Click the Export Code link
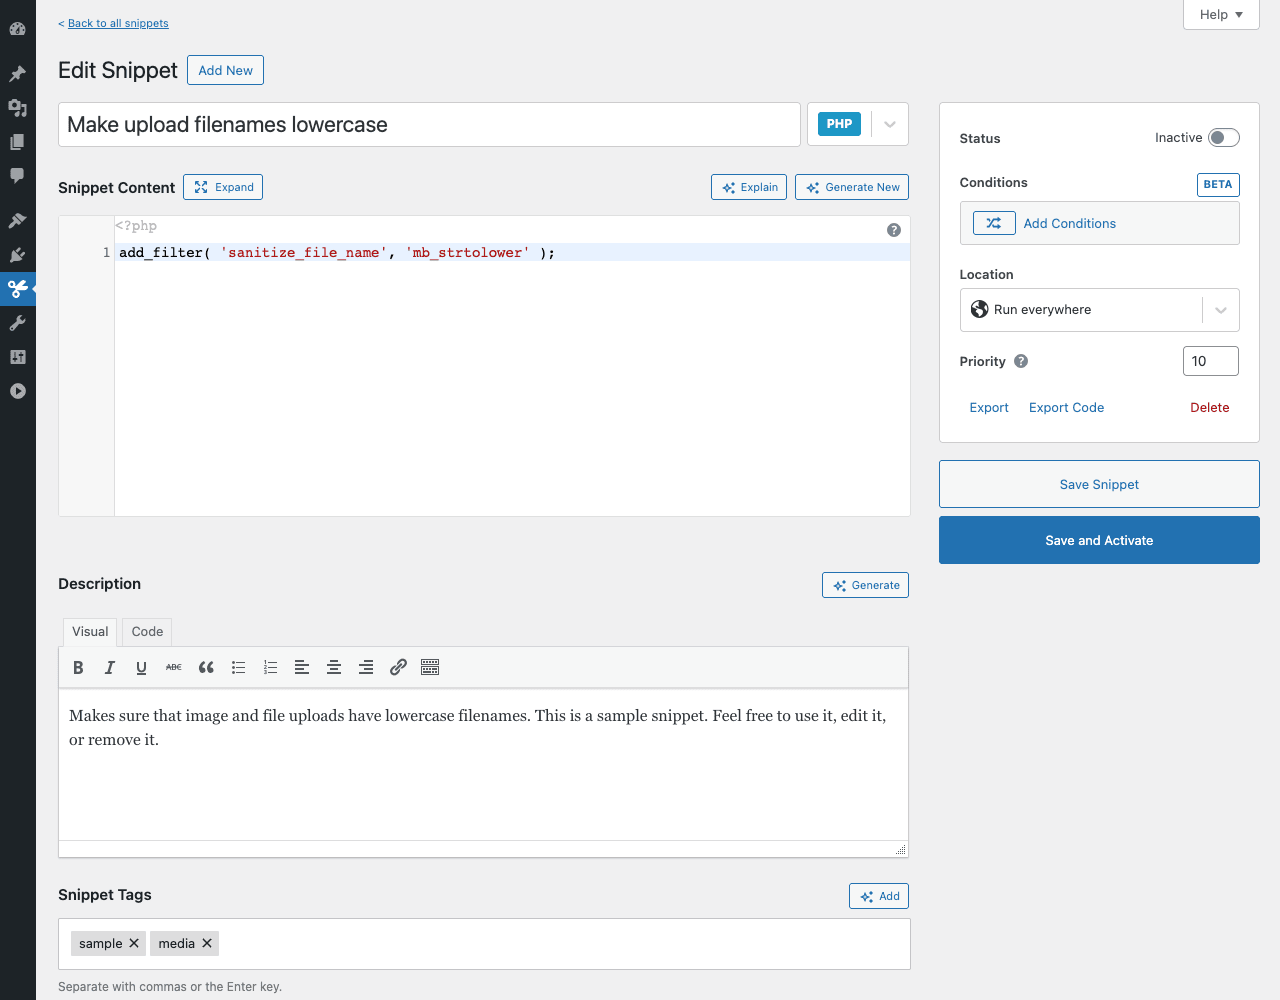This screenshot has height=1000, width=1280. (1066, 407)
